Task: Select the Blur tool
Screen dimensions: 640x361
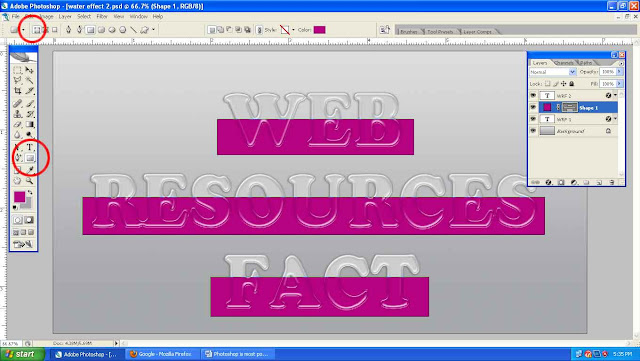Action: pyautogui.click(x=18, y=135)
